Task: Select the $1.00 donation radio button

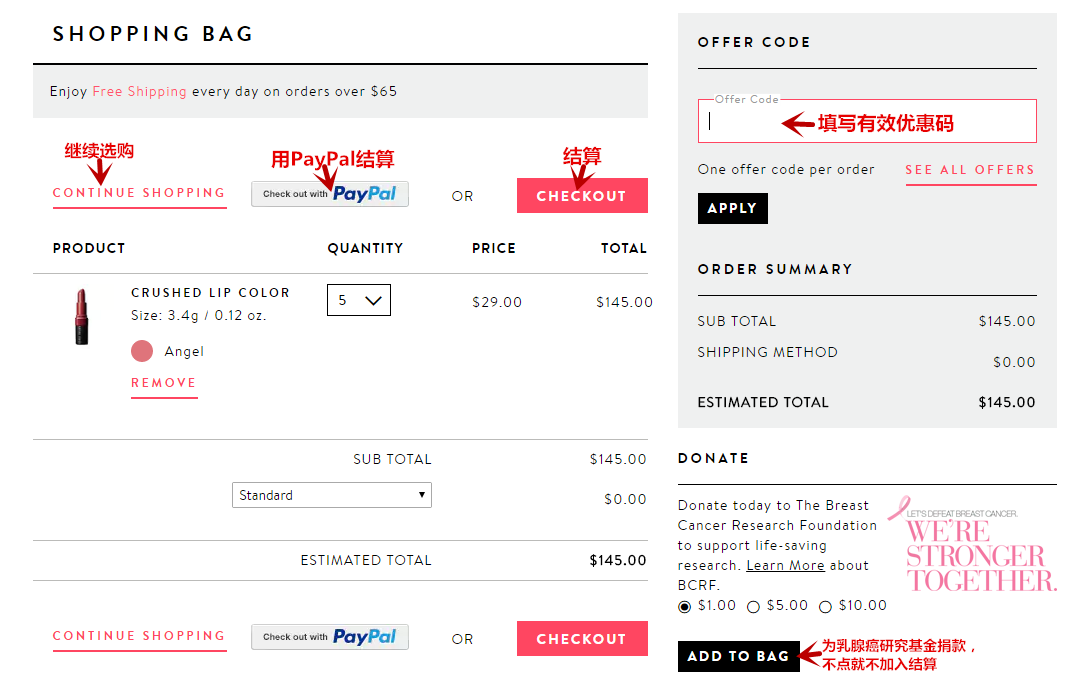Action: point(684,607)
